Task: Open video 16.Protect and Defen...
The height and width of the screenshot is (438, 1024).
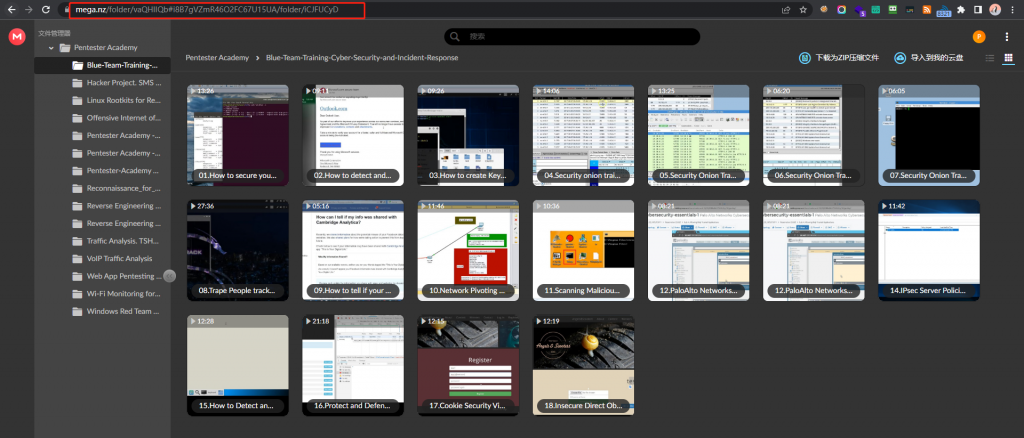Action: click(x=353, y=366)
